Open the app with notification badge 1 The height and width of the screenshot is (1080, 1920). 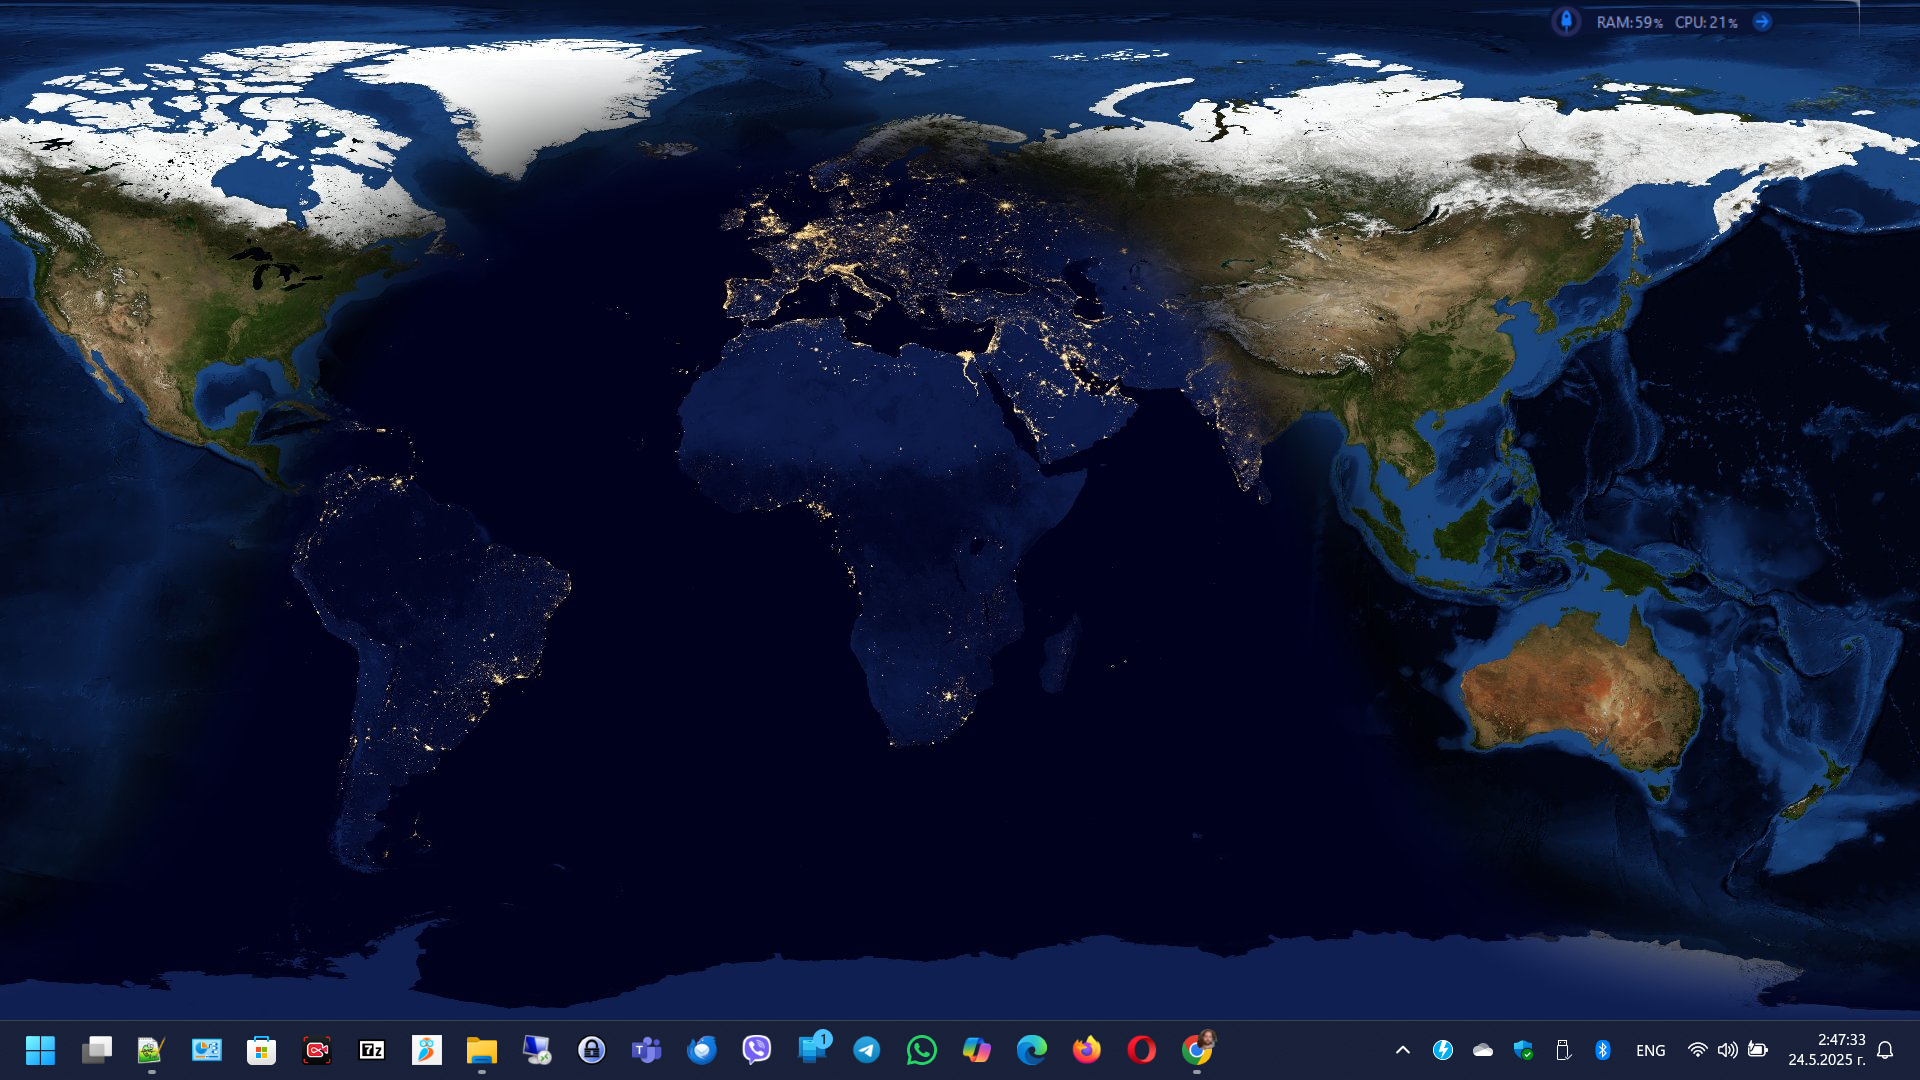[813, 1048]
